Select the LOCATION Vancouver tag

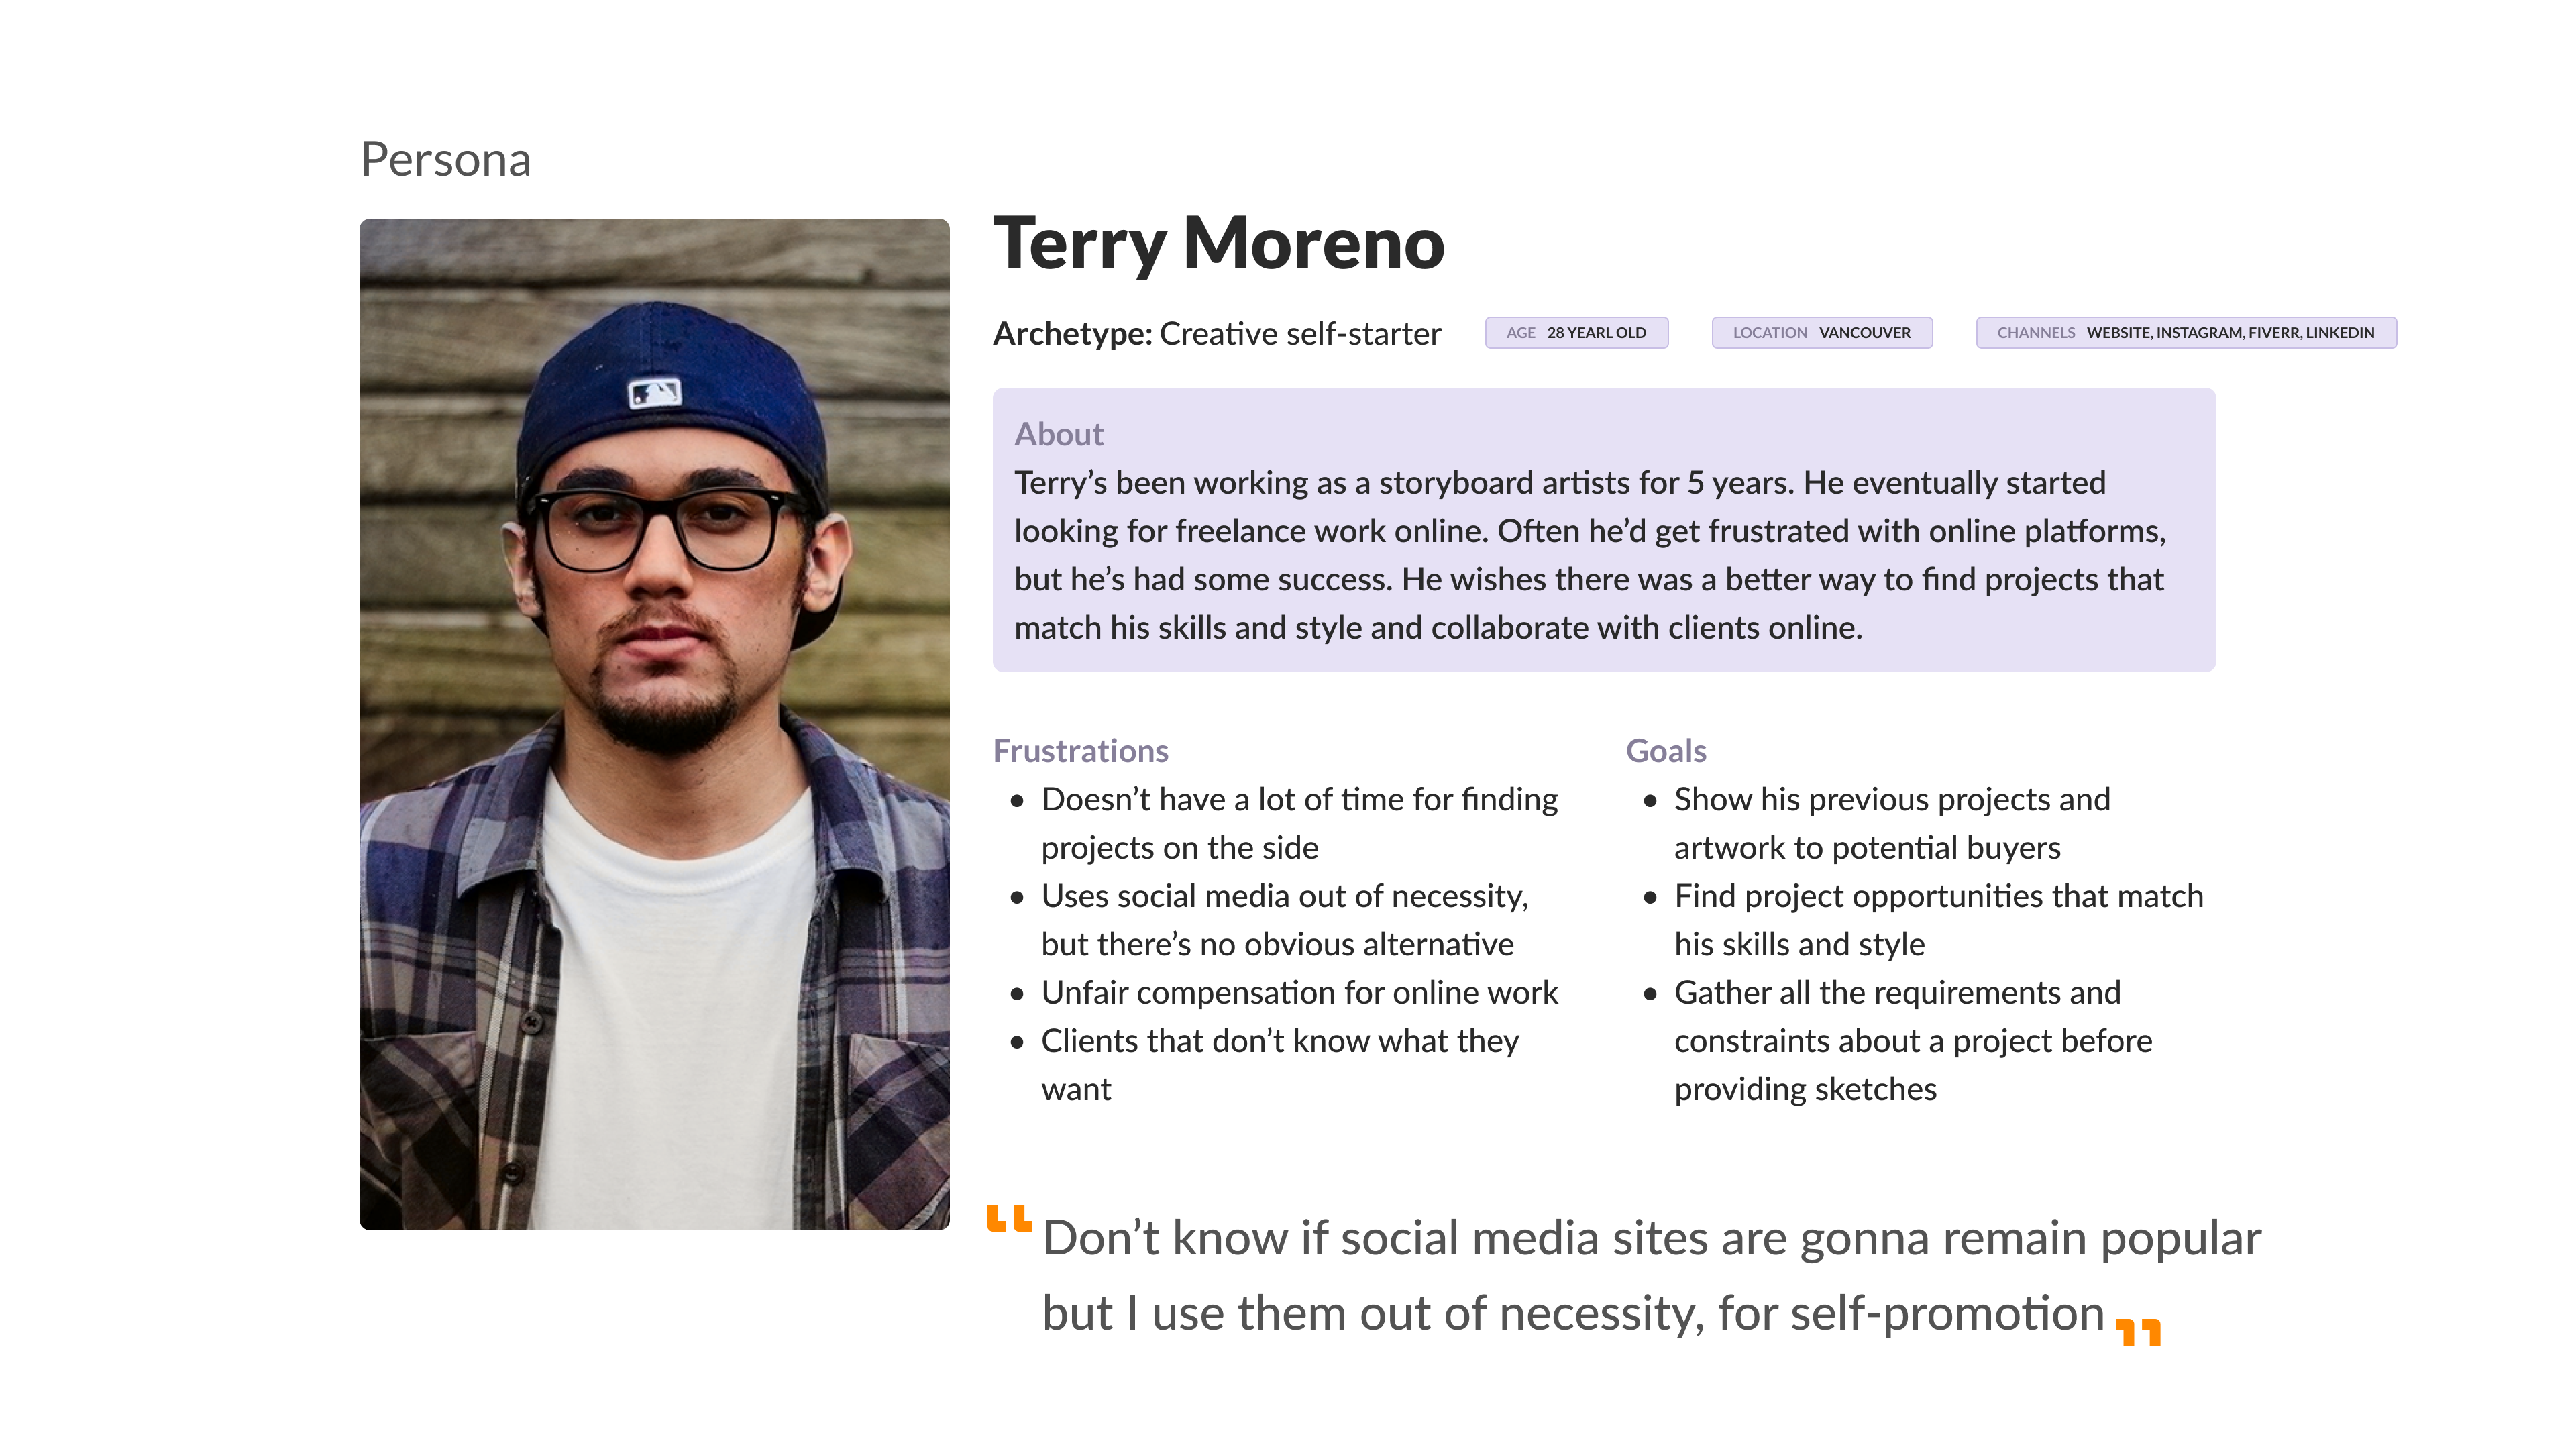(x=1821, y=333)
